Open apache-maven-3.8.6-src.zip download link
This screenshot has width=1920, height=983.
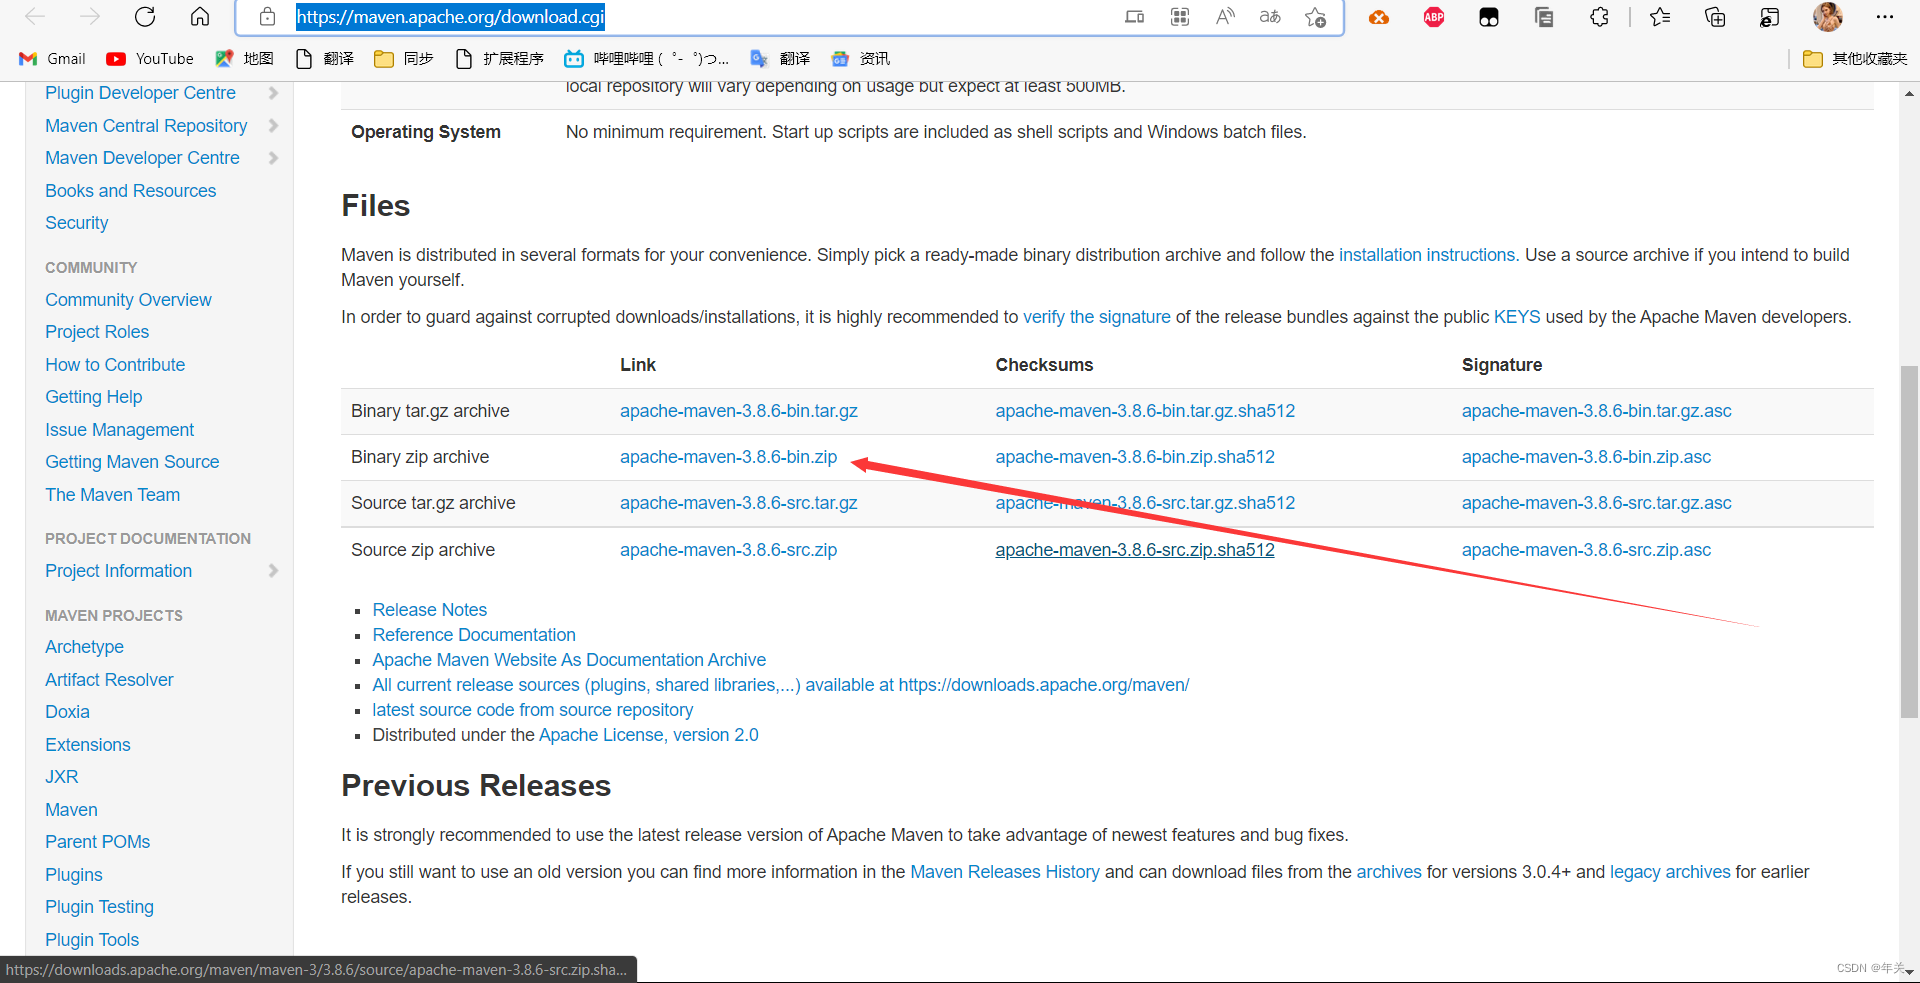coord(728,550)
